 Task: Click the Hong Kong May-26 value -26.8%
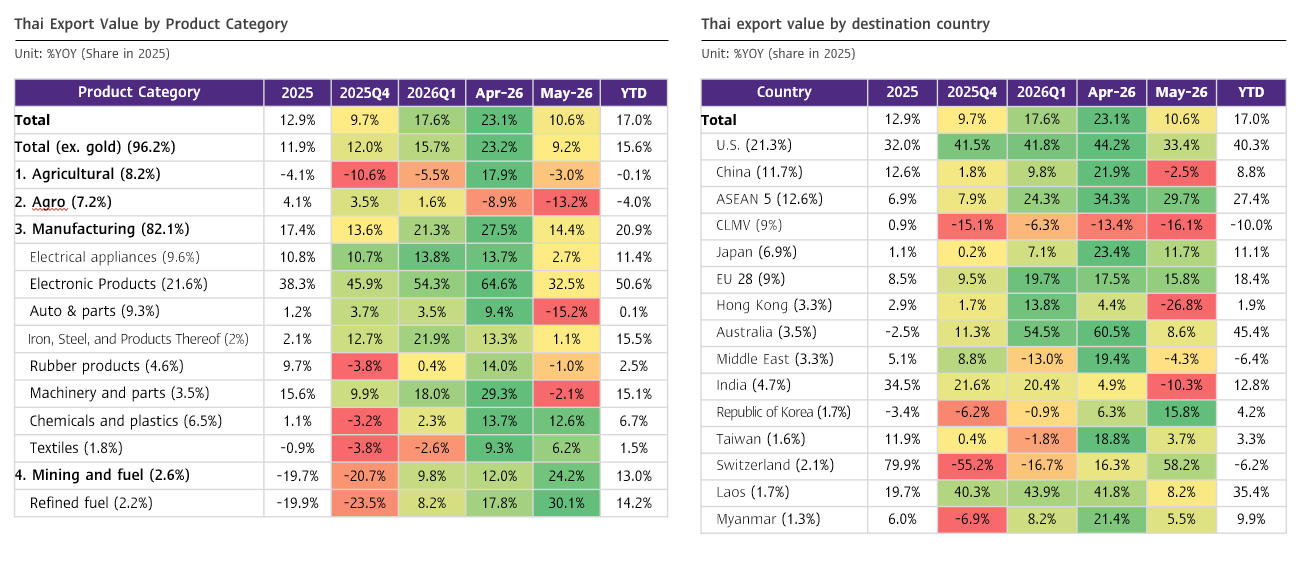click(x=1182, y=305)
